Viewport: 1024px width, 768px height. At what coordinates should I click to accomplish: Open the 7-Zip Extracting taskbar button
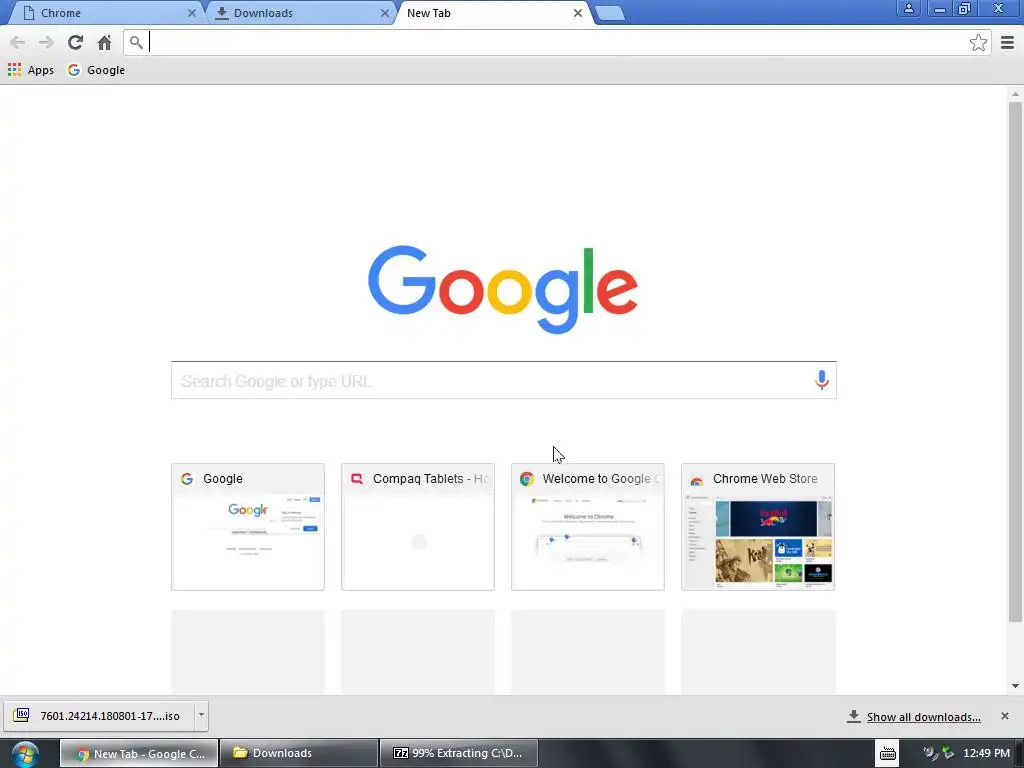[x=458, y=753]
